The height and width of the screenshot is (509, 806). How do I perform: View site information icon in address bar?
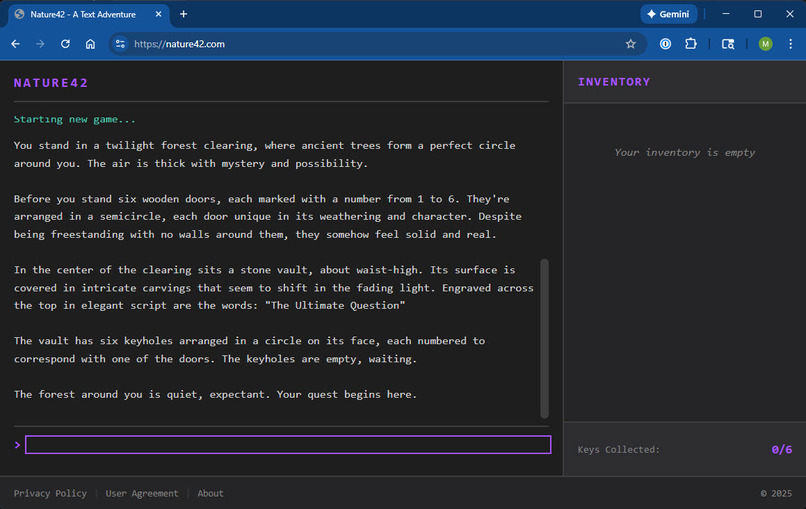[x=120, y=44]
